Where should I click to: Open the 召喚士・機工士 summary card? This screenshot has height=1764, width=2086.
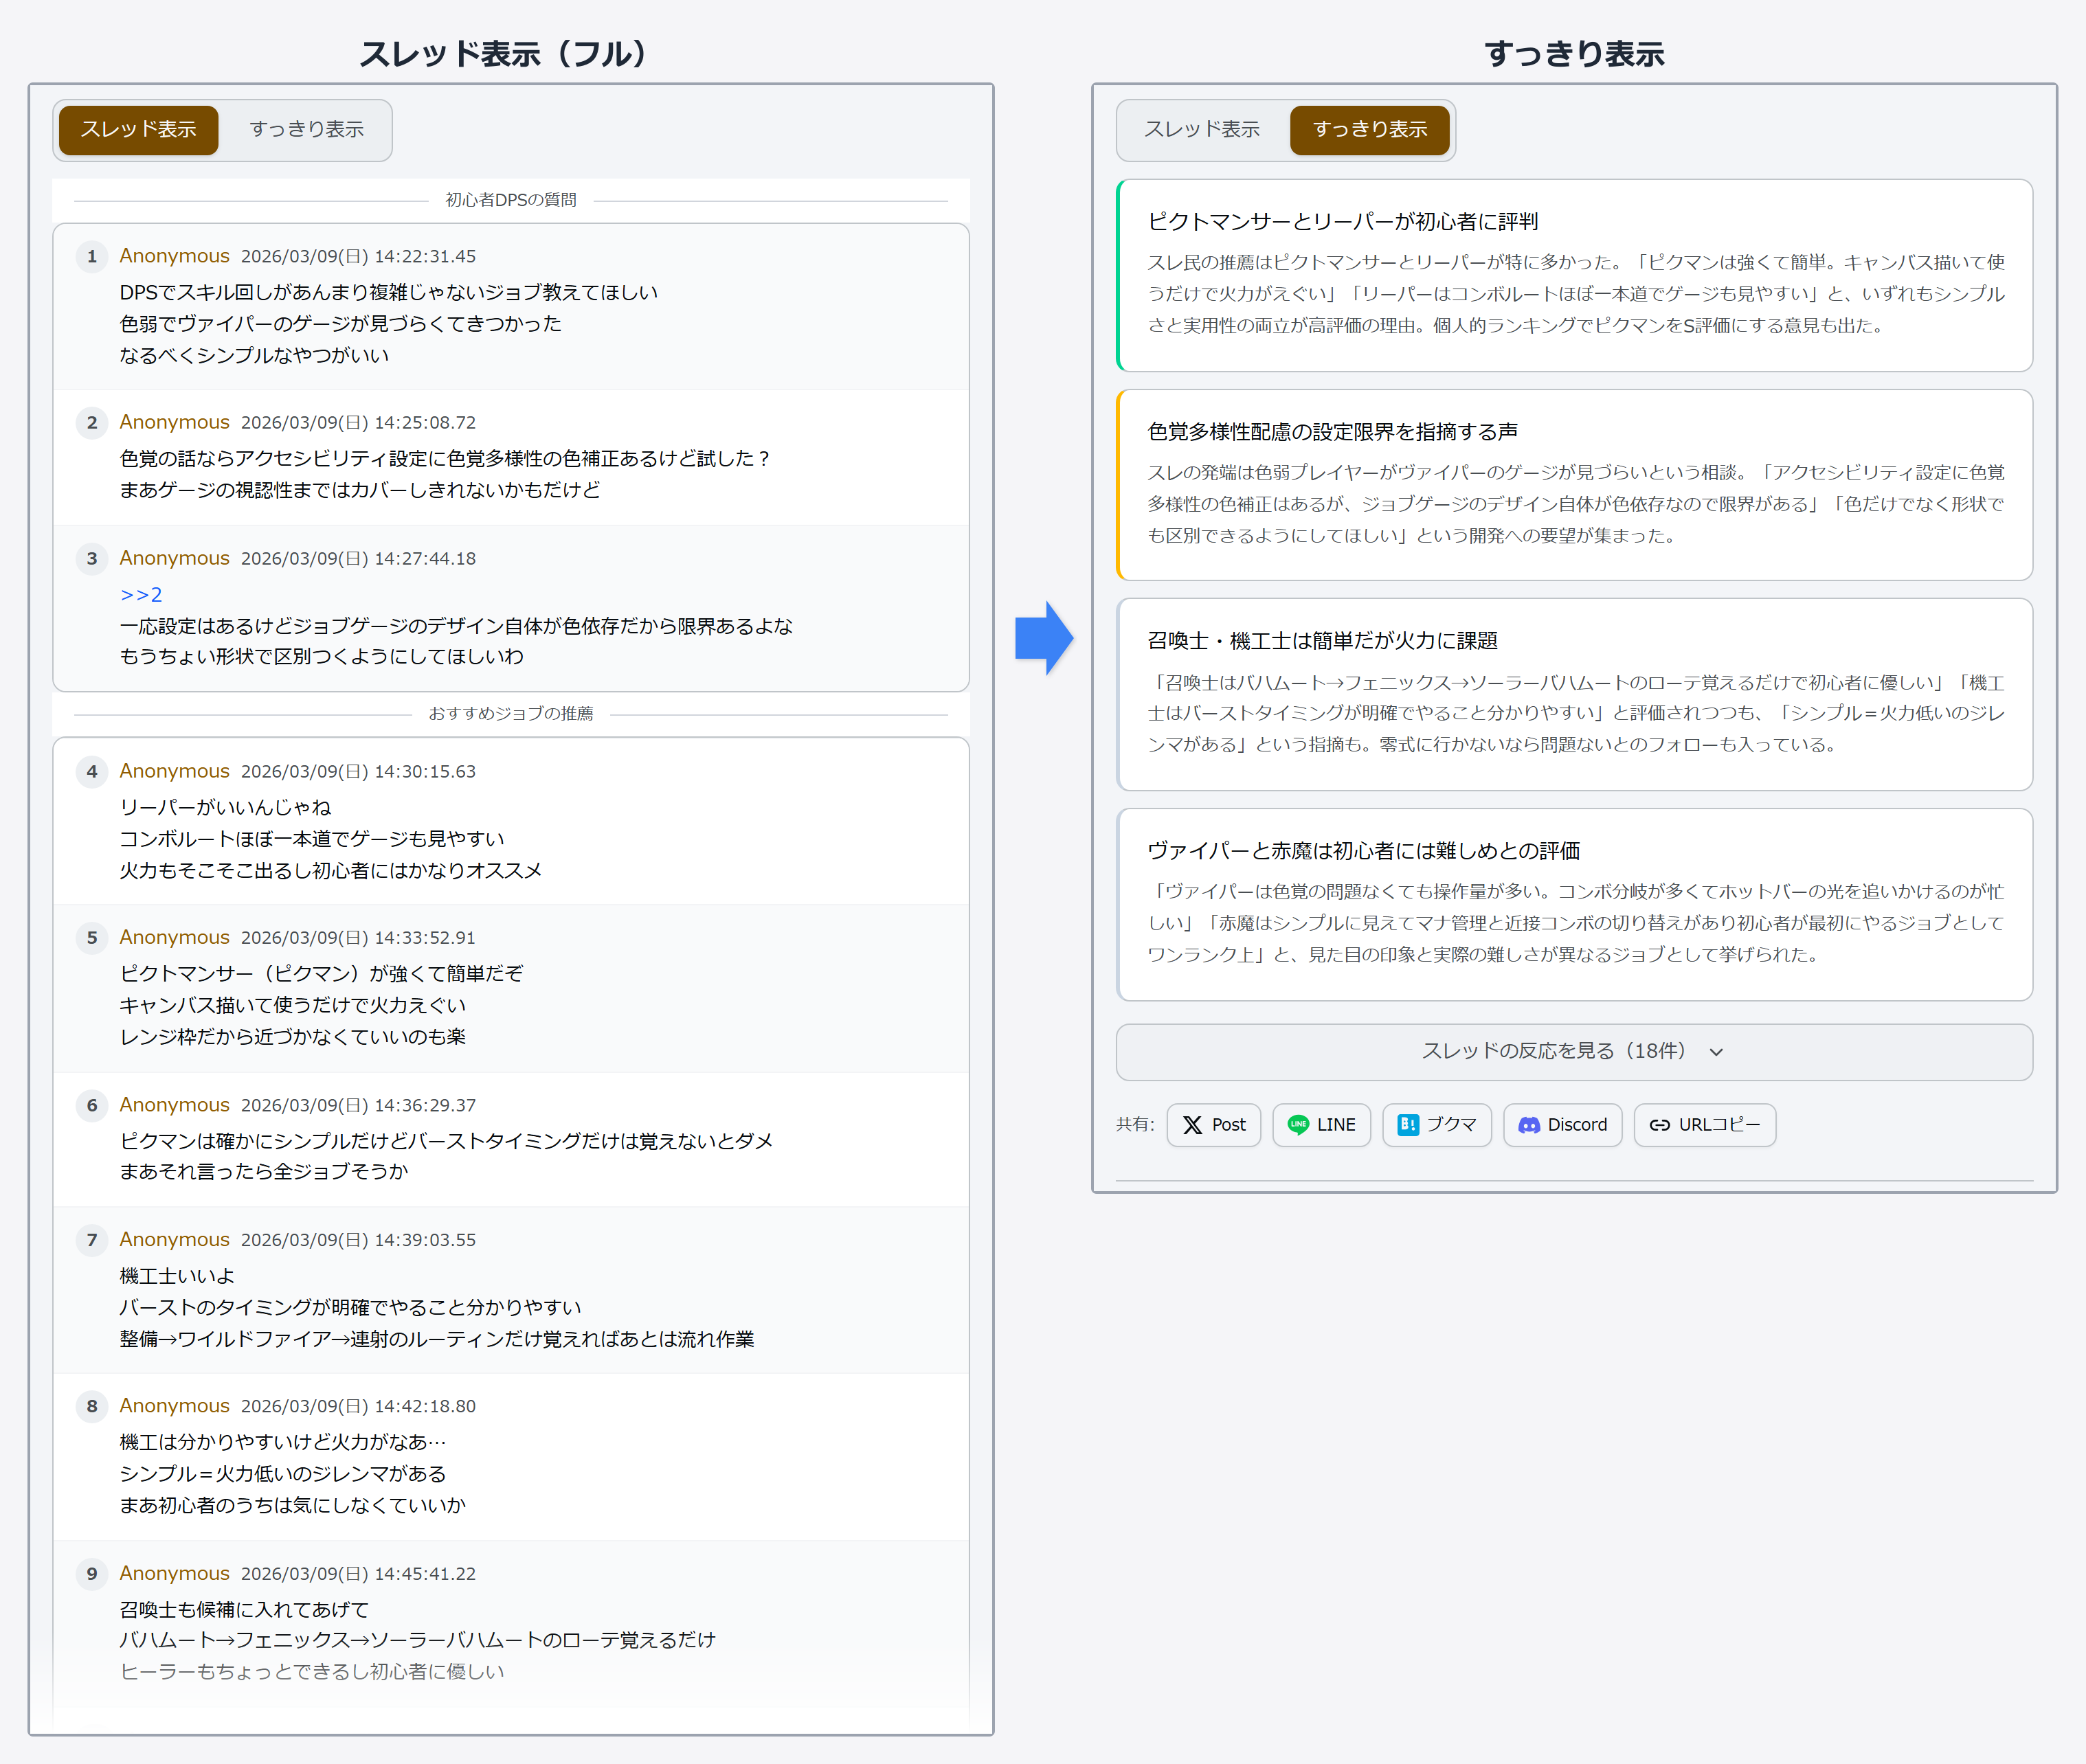click(x=1574, y=694)
